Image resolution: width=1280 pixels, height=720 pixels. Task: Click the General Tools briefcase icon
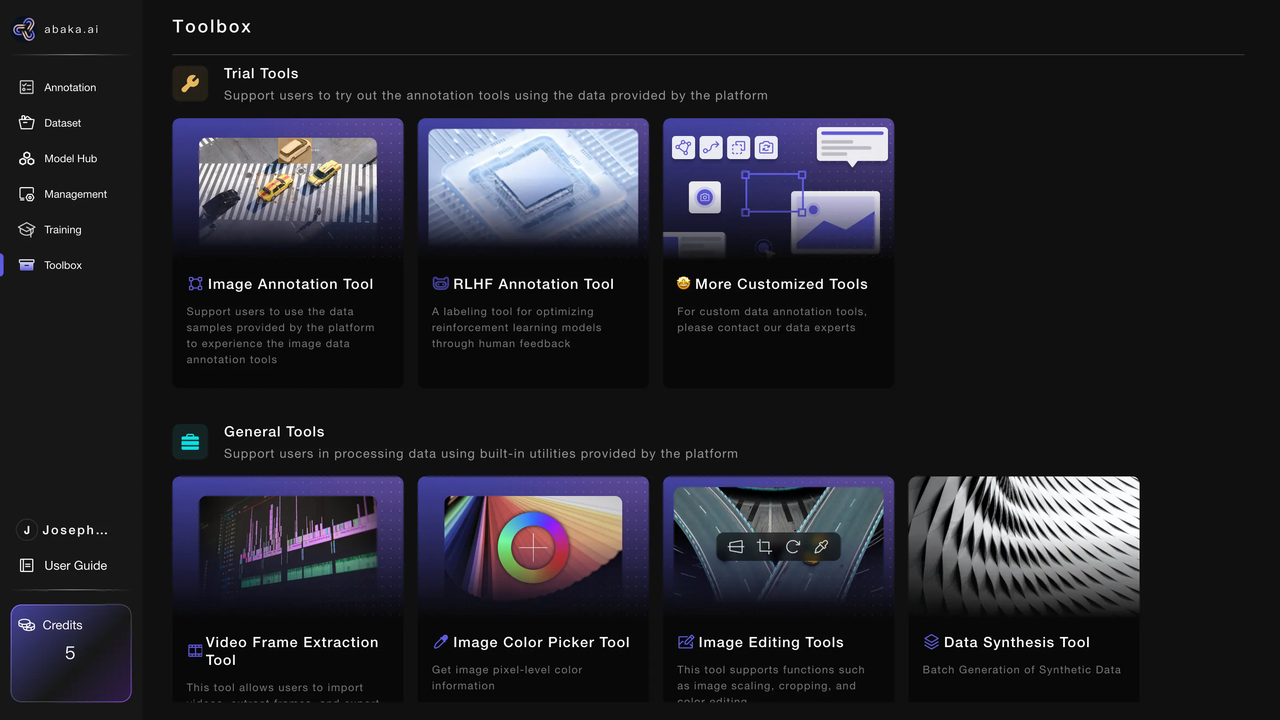coord(190,442)
